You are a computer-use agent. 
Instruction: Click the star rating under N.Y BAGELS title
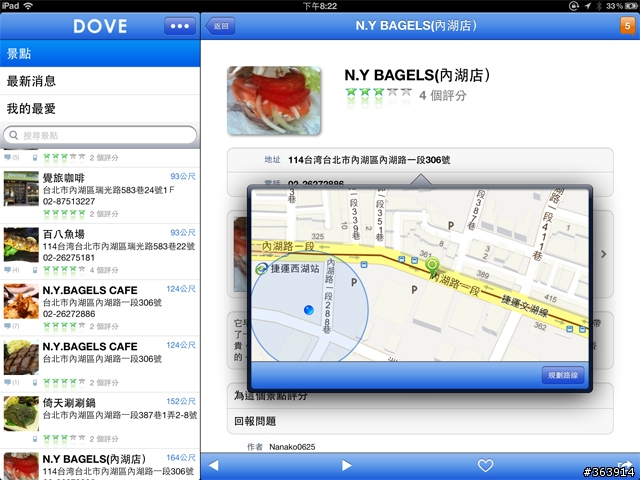click(x=378, y=93)
